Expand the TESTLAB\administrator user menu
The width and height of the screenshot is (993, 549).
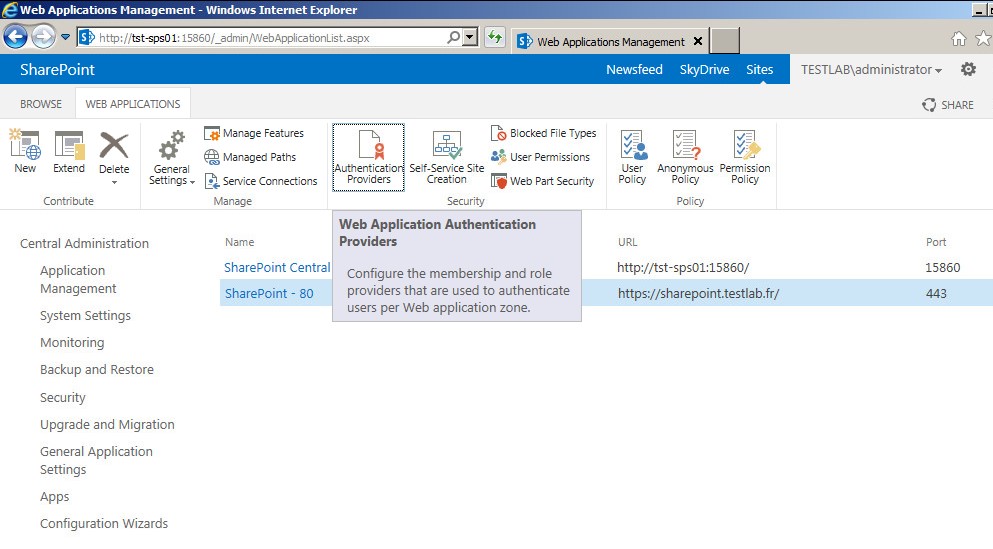[871, 70]
